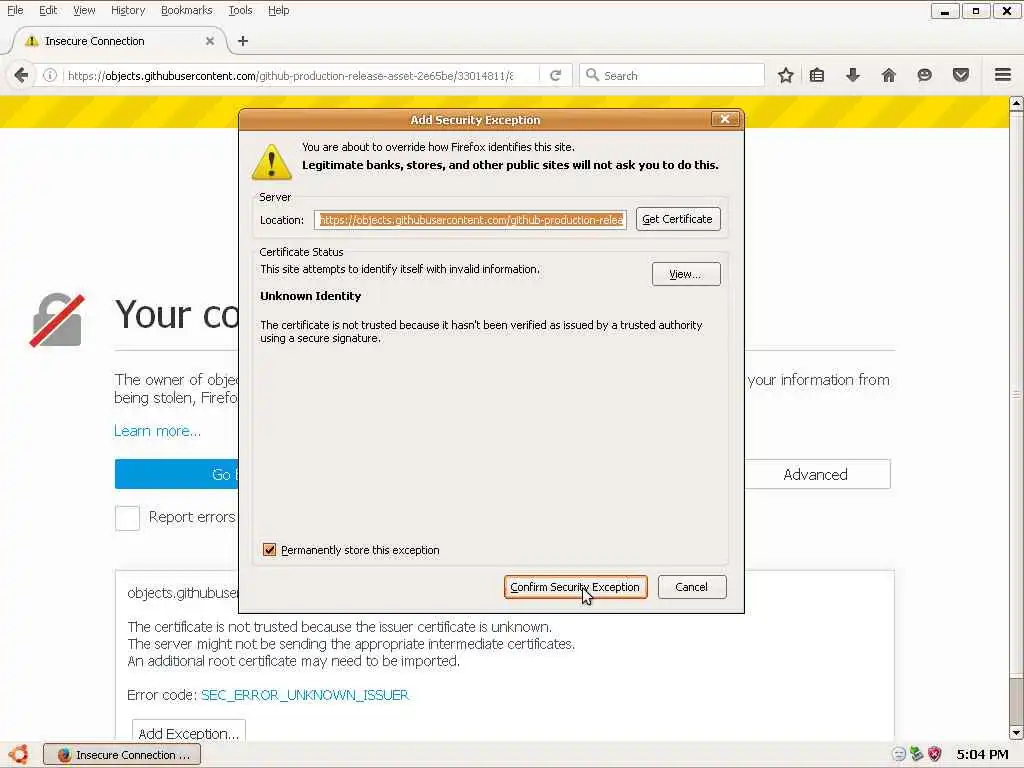The width and height of the screenshot is (1024, 768).
Task: Open the File menu
Action: (15, 10)
